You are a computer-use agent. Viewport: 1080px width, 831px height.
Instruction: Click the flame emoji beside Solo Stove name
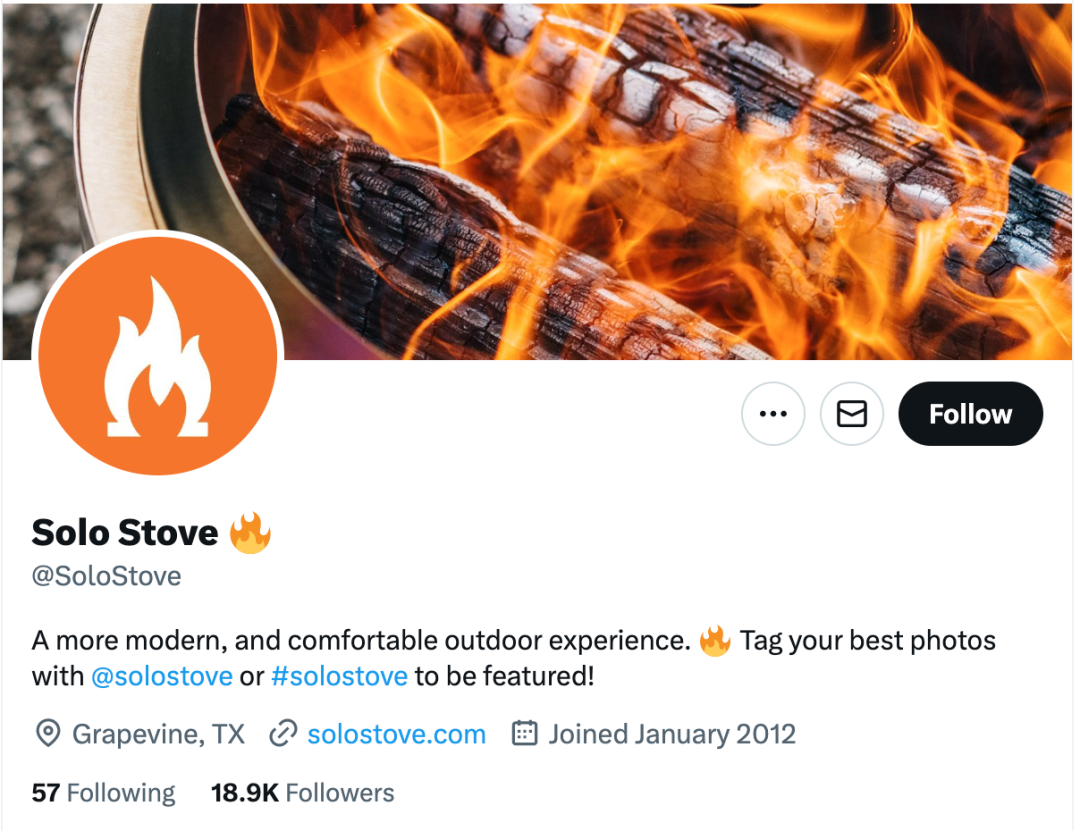[x=250, y=533]
